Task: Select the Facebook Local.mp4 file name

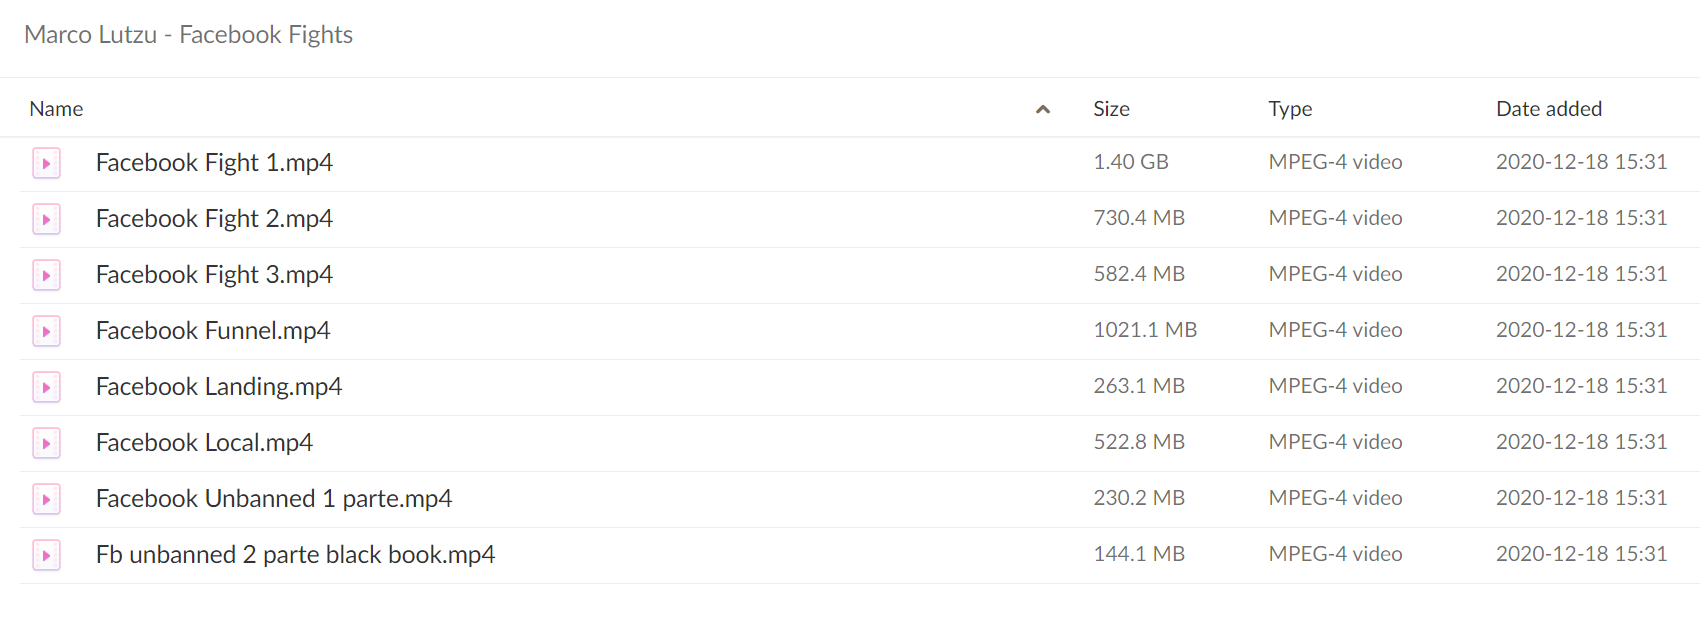Action: click(x=204, y=443)
